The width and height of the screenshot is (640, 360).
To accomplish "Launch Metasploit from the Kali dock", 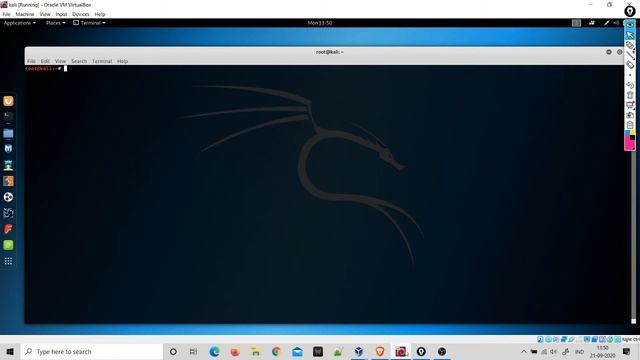I will pos(8,149).
